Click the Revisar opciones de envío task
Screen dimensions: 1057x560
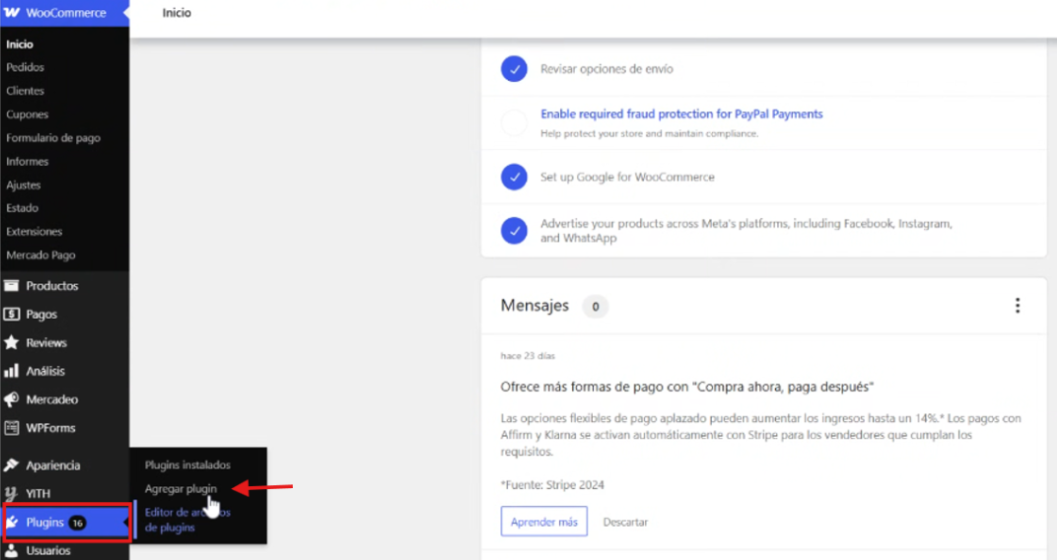click(x=607, y=69)
